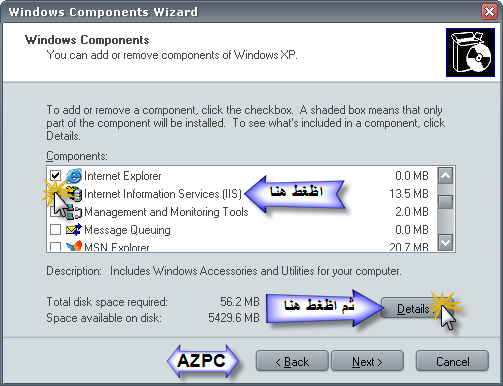Click the Message Queuing envelope icon
The height and width of the screenshot is (386, 503).
tap(74, 230)
